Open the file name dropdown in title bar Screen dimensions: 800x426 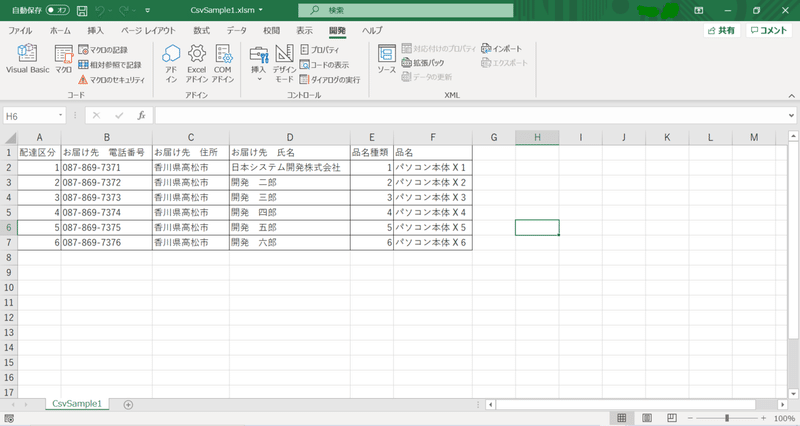pyautogui.click(x=261, y=10)
